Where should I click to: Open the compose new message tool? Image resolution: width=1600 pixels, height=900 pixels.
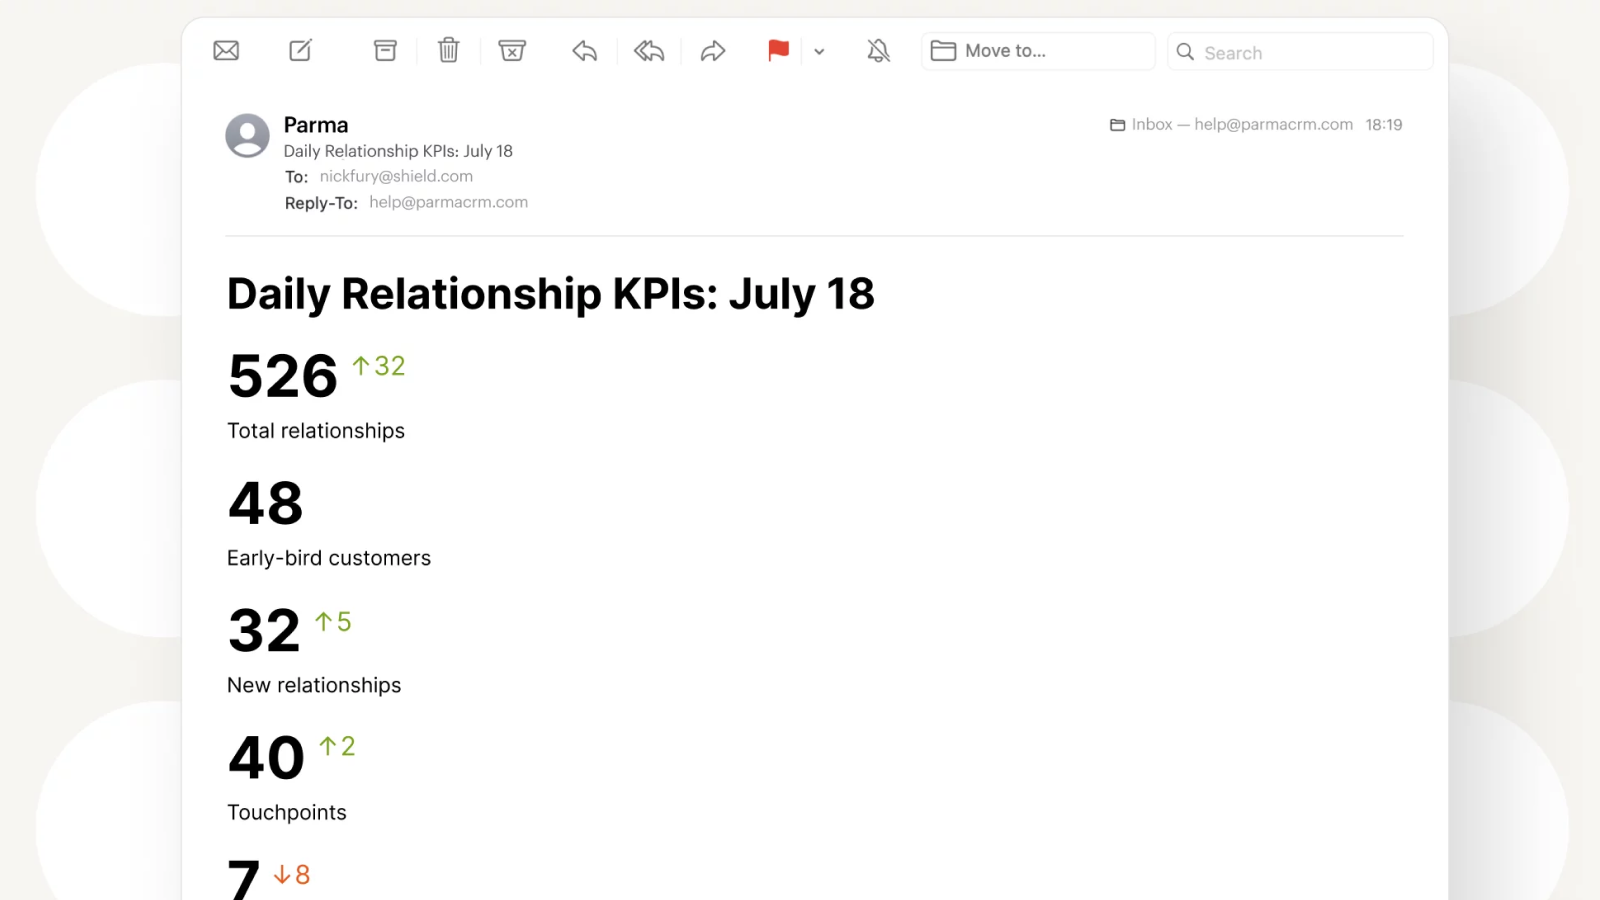[299, 50]
